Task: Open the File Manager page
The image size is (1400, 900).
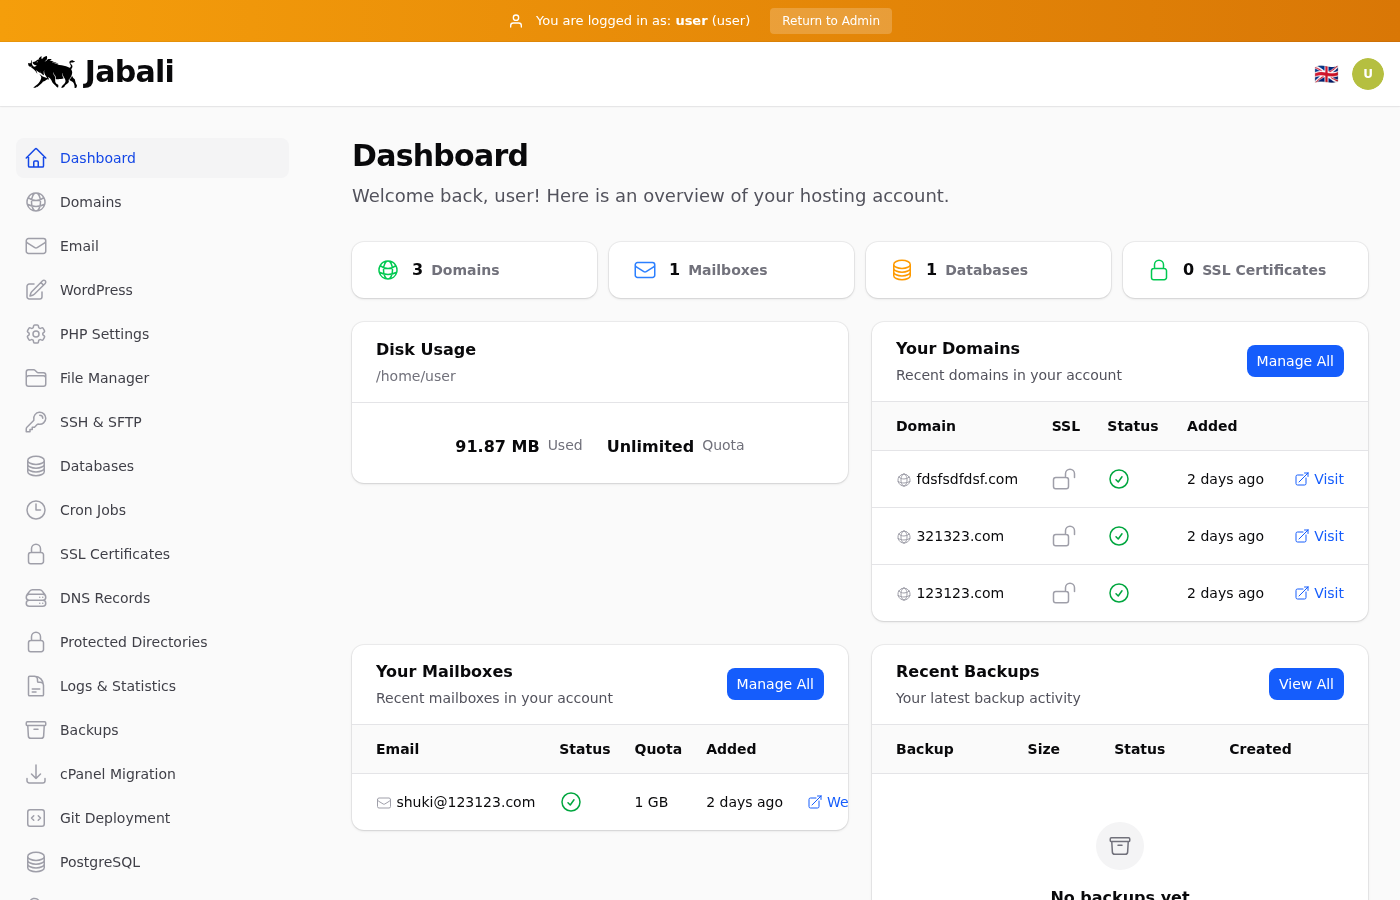Action: [104, 378]
